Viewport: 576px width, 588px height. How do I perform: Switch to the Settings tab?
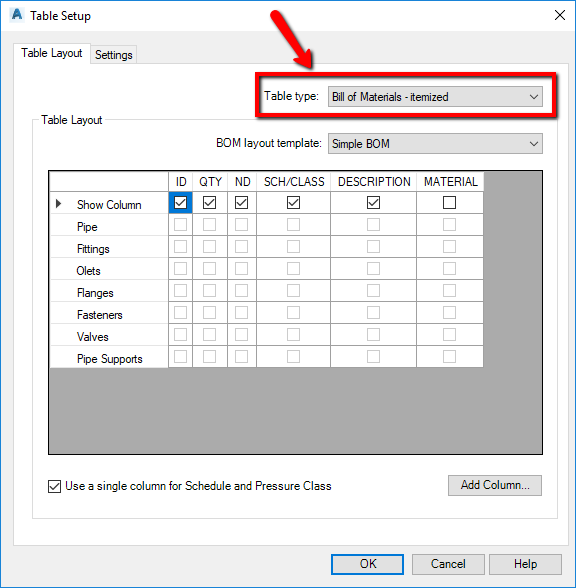114,55
